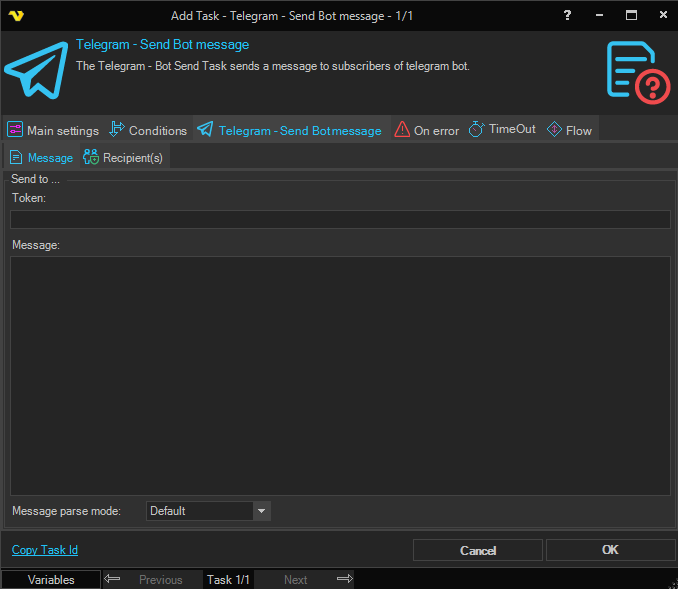Select the Telegram - Send Bot message tab
The height and width of the screenshot is (589, 678).
click(x=290, y=130)
